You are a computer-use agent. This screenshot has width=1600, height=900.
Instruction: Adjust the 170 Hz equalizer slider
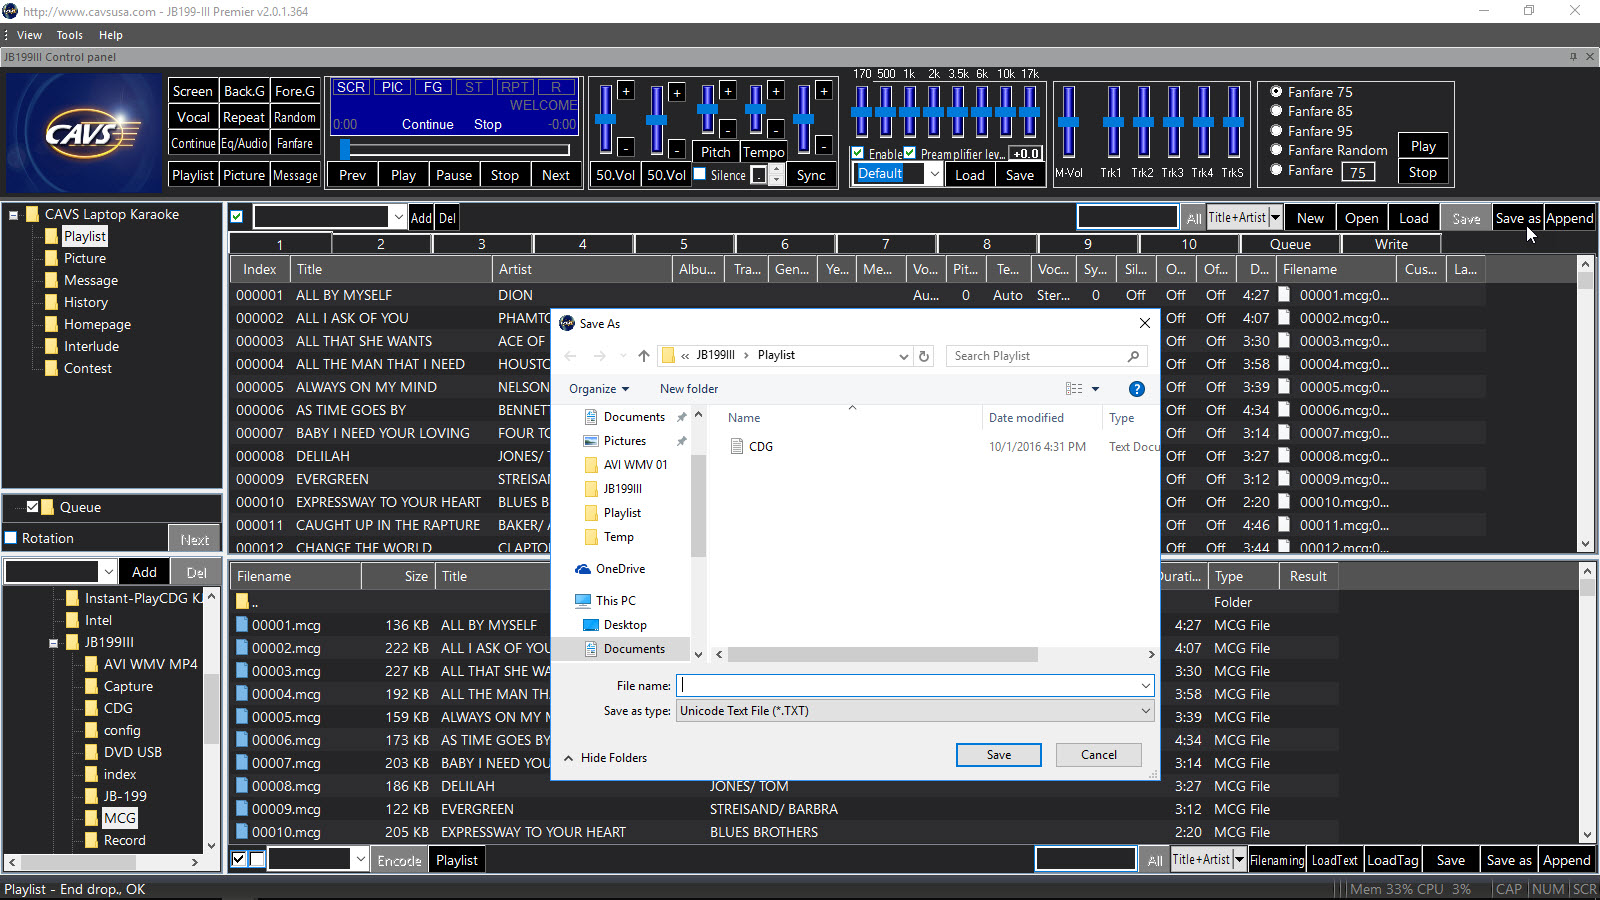click(x=861, y=111)
